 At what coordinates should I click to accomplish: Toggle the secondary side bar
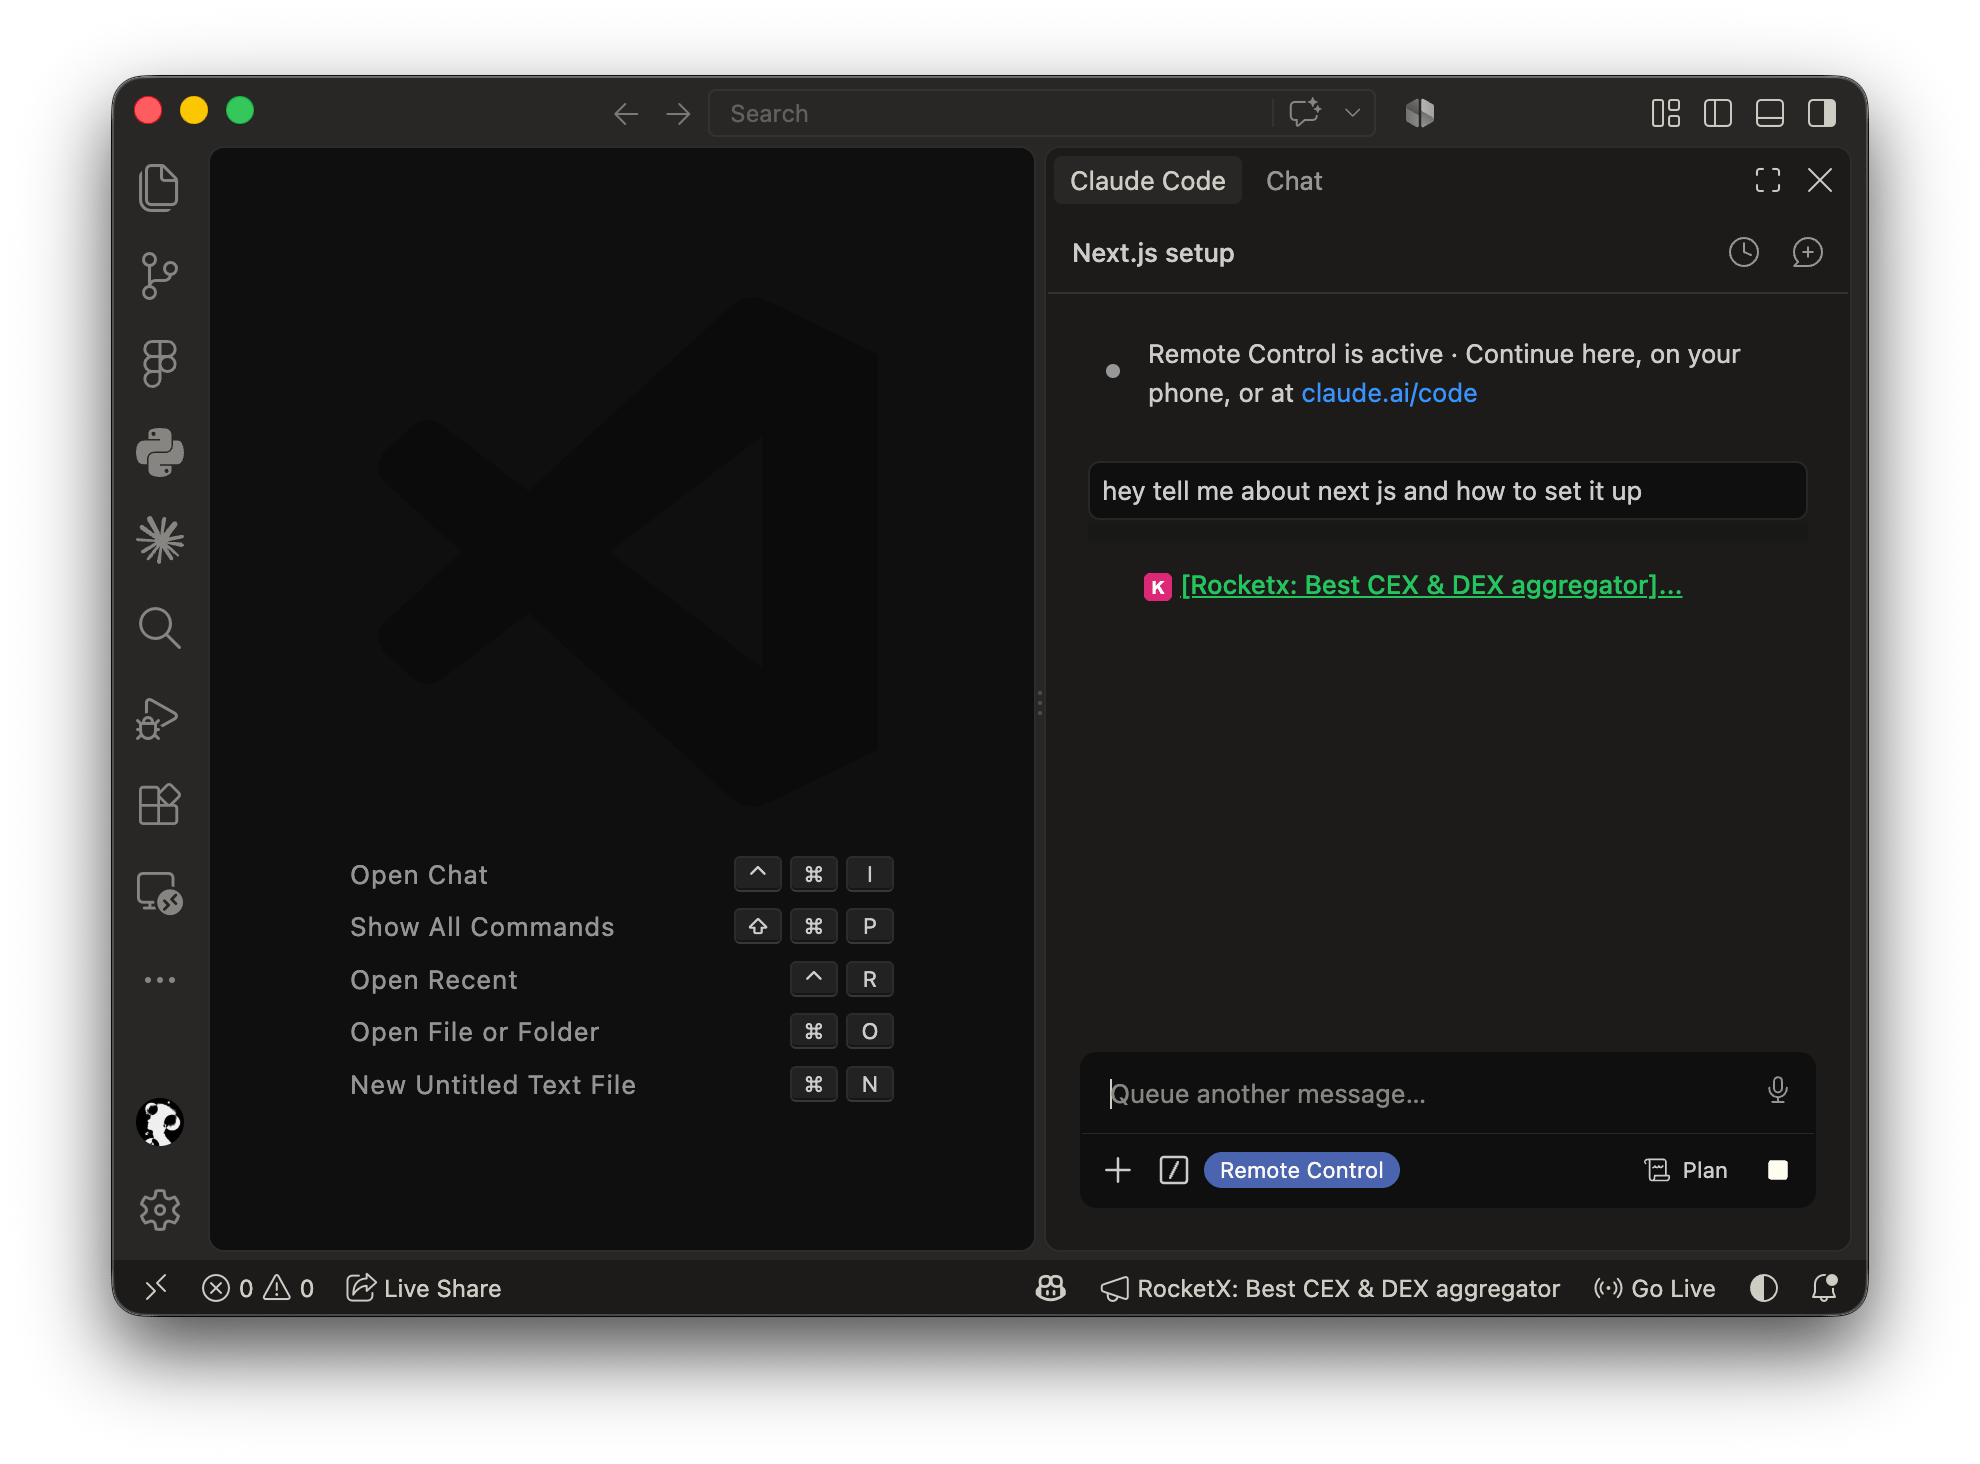pyautogui.click(x=1822, y=114)
